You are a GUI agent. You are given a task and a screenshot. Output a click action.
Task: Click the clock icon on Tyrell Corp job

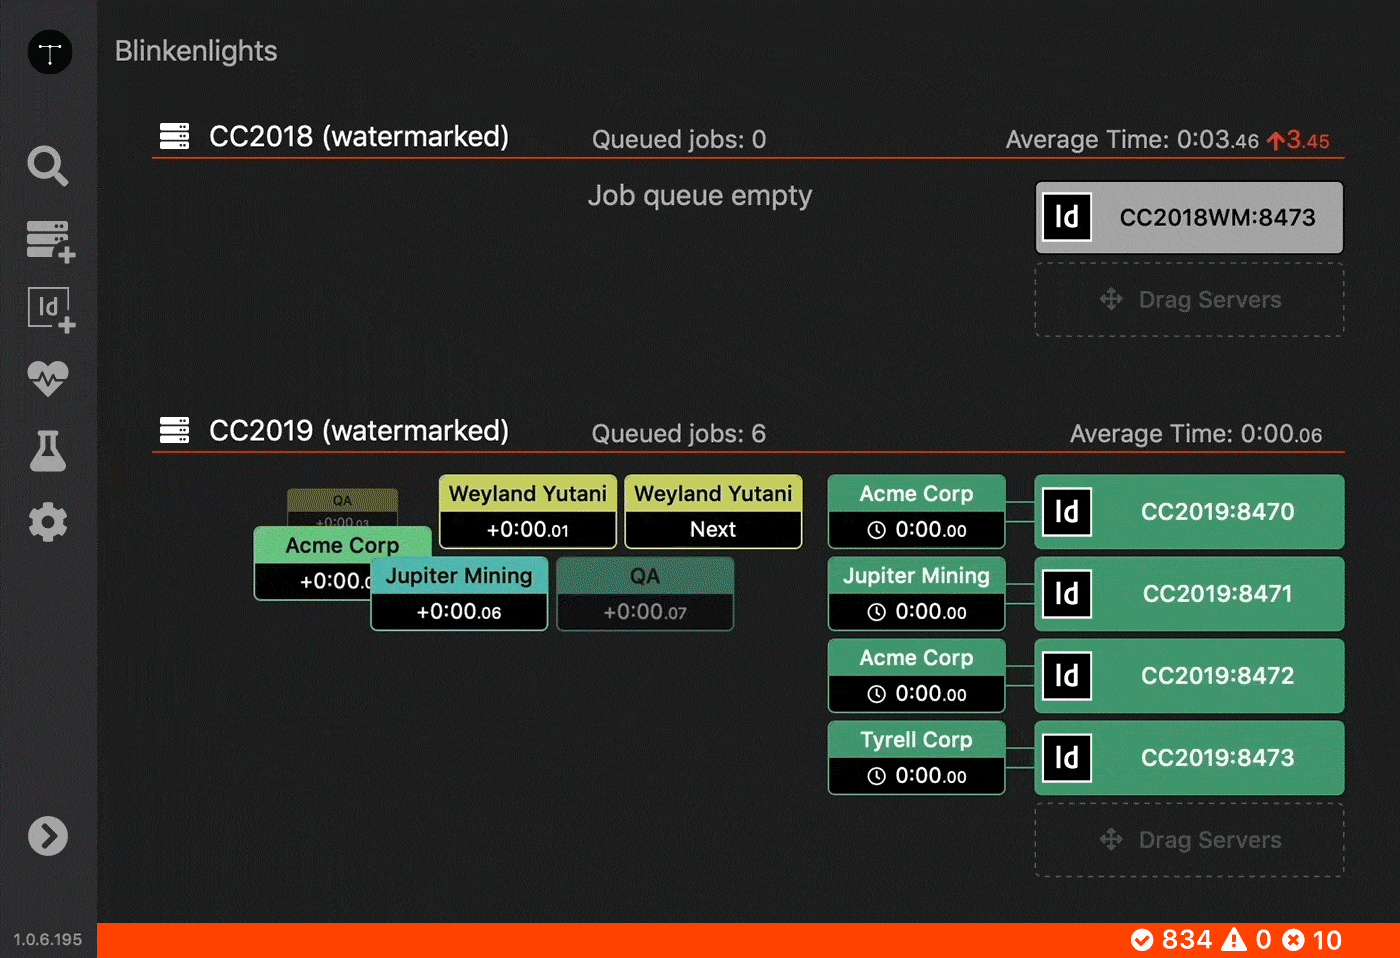[876, 776]
